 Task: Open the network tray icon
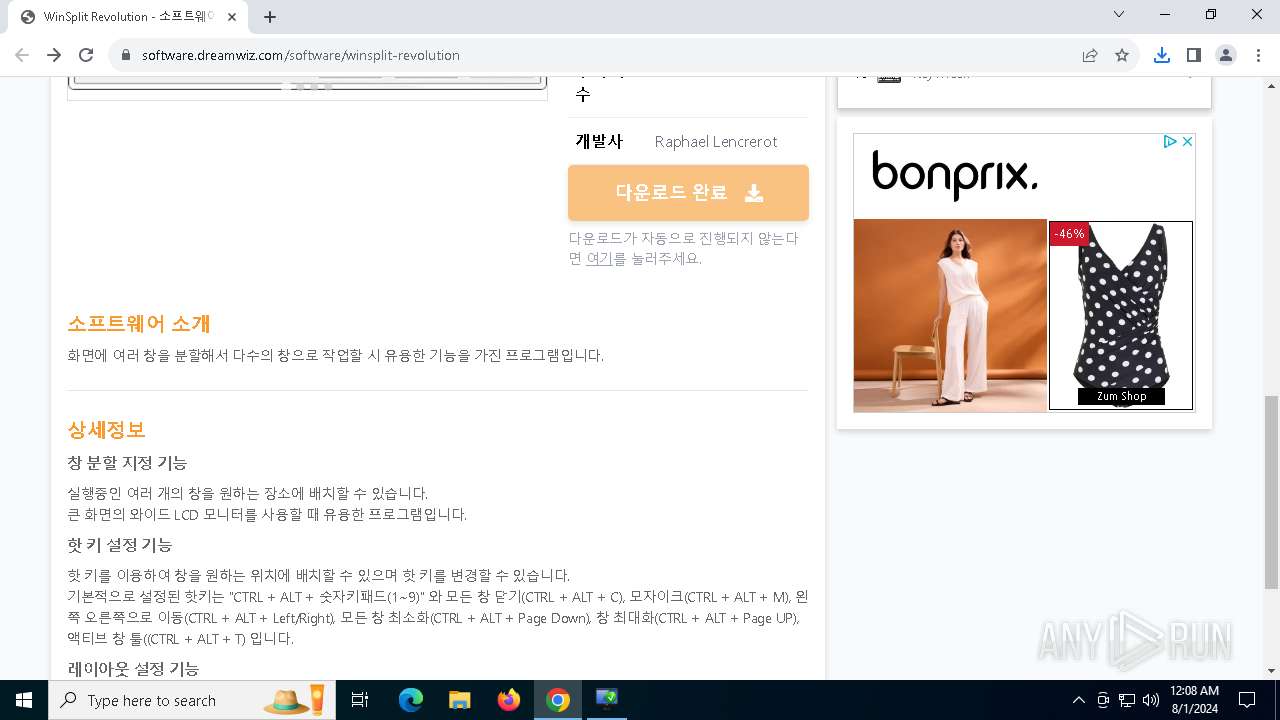1126,700
